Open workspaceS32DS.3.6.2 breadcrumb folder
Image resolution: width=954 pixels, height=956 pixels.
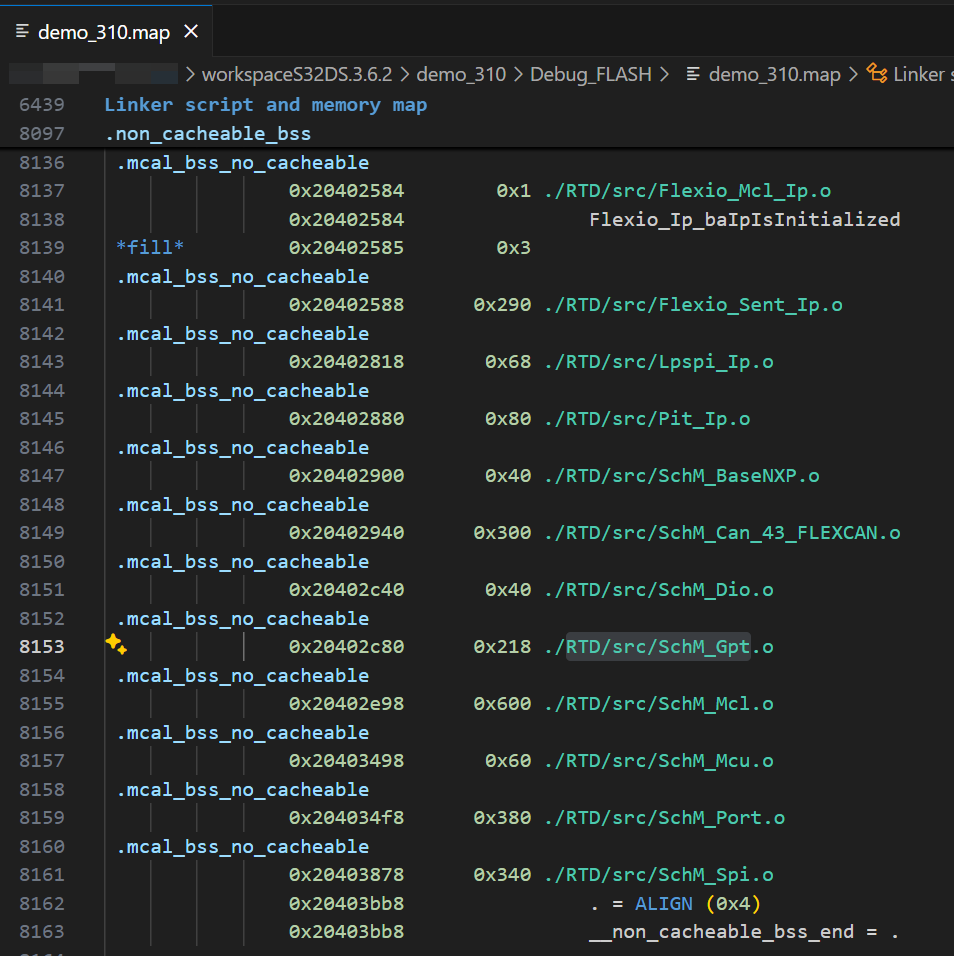click(x=297, y=74)
